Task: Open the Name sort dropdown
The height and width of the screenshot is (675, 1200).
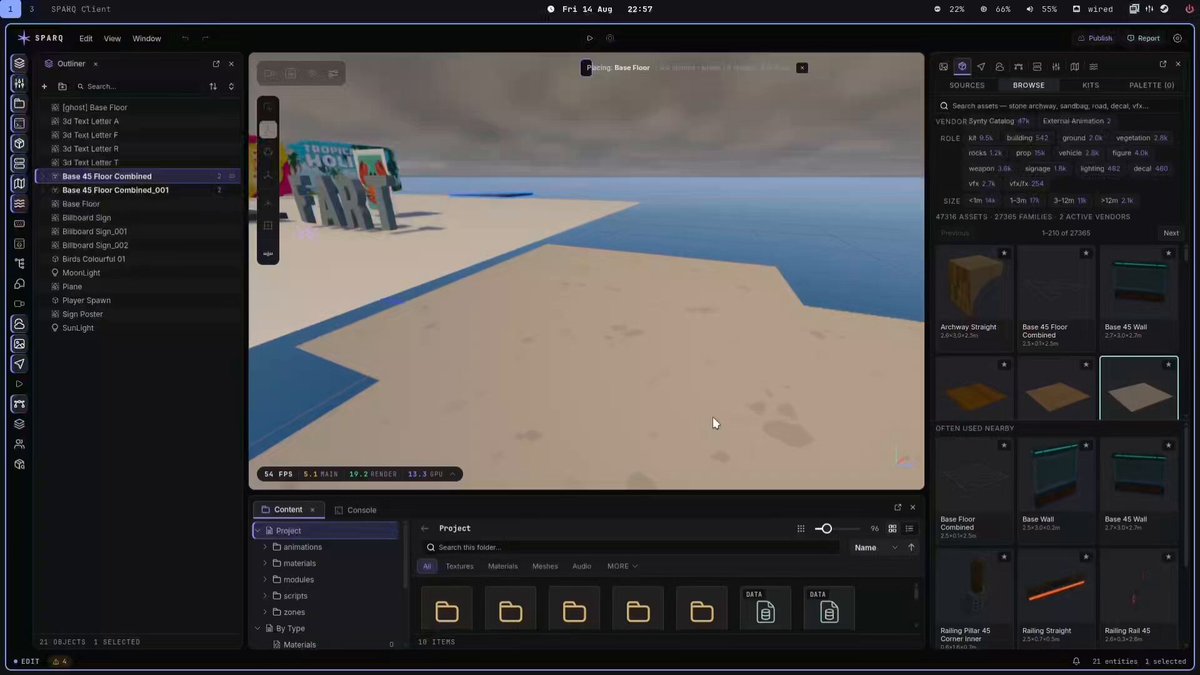Action: pyautogui.click(x=875, y=547)
